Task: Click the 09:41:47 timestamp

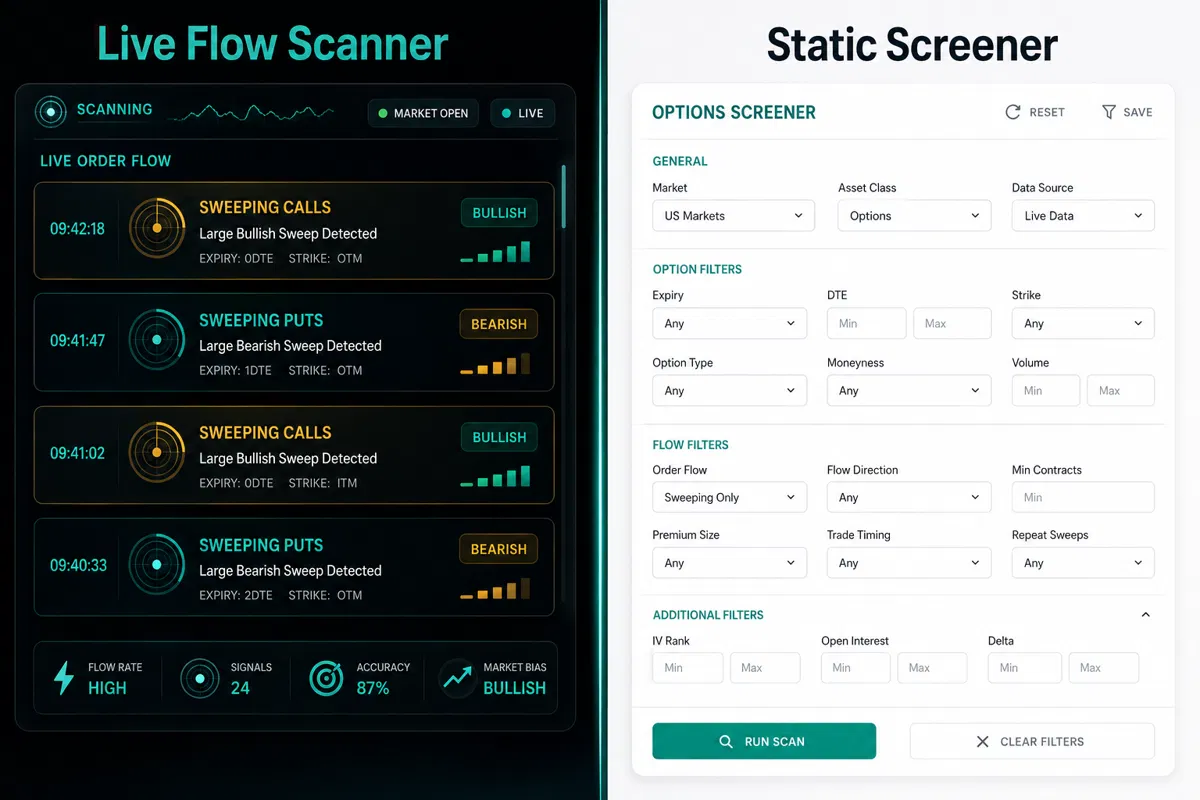Action: 77,341
